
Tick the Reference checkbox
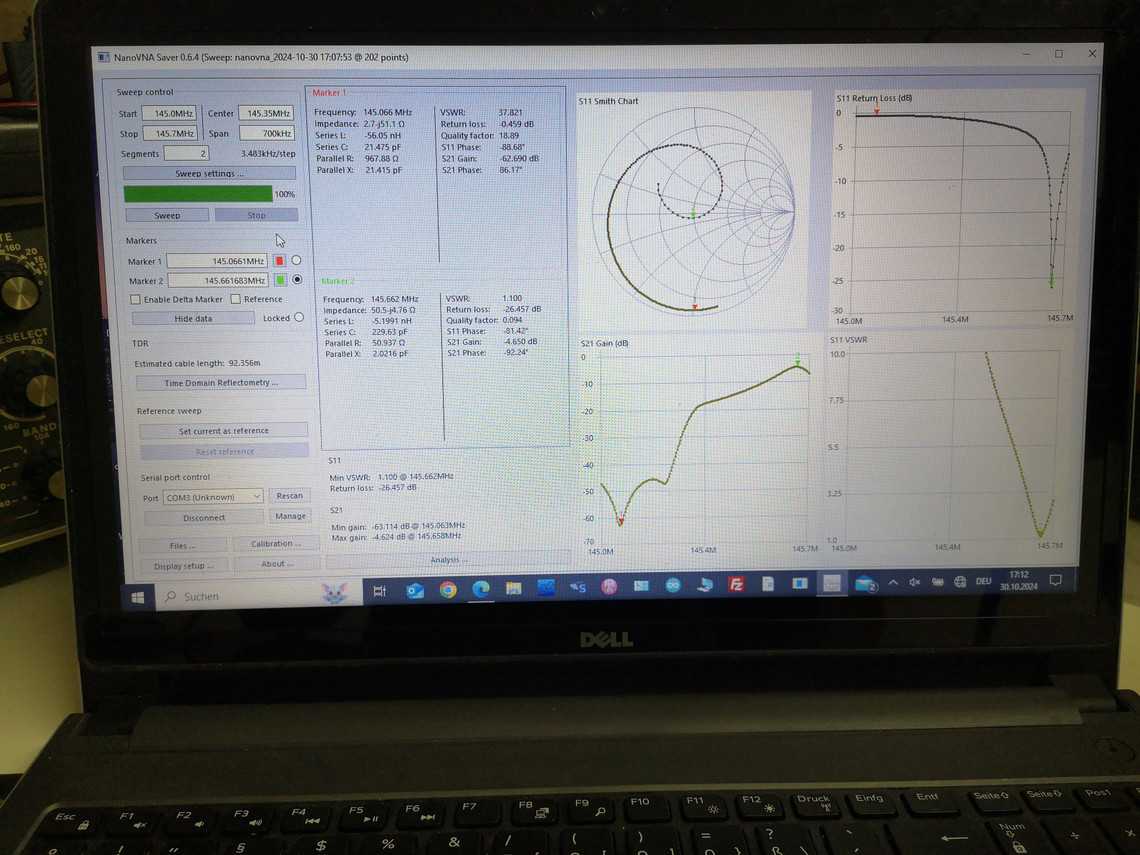(236, 299)
